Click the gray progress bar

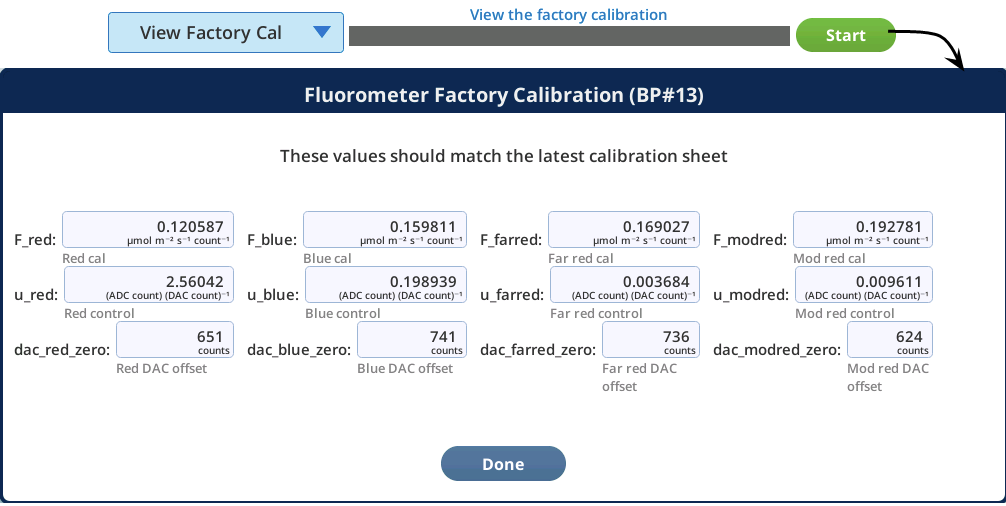tap(569, 36)
